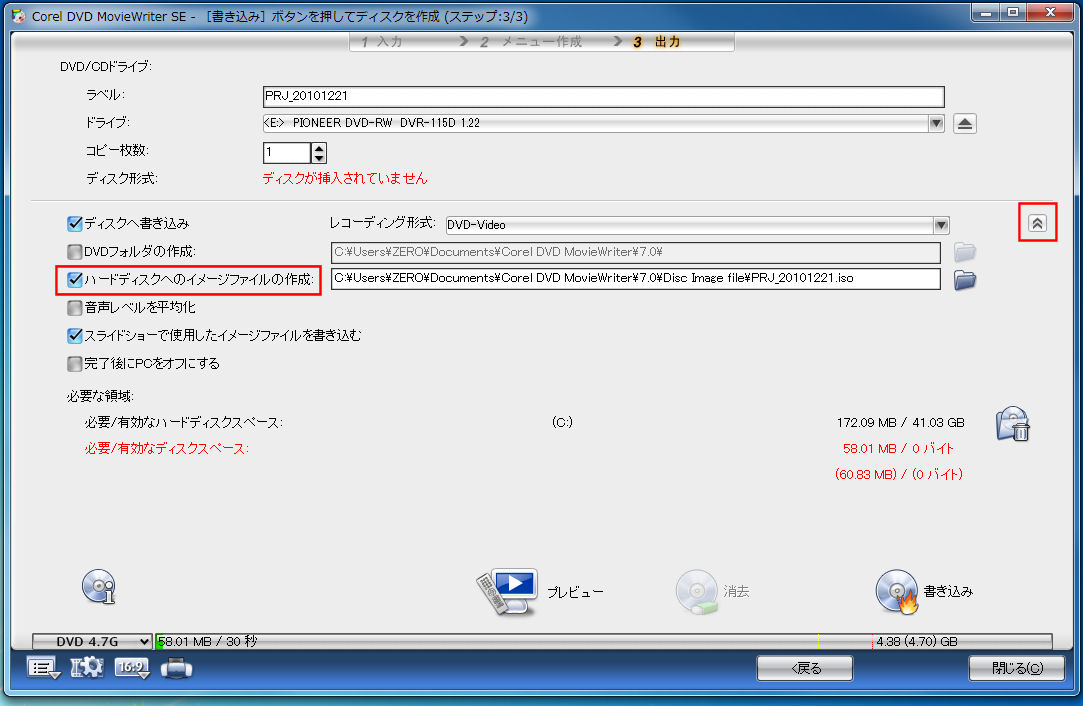Screen dimensions: 1083x706
Task: Go to step 2 メニュー作成 tab
Action: [532, 42]
